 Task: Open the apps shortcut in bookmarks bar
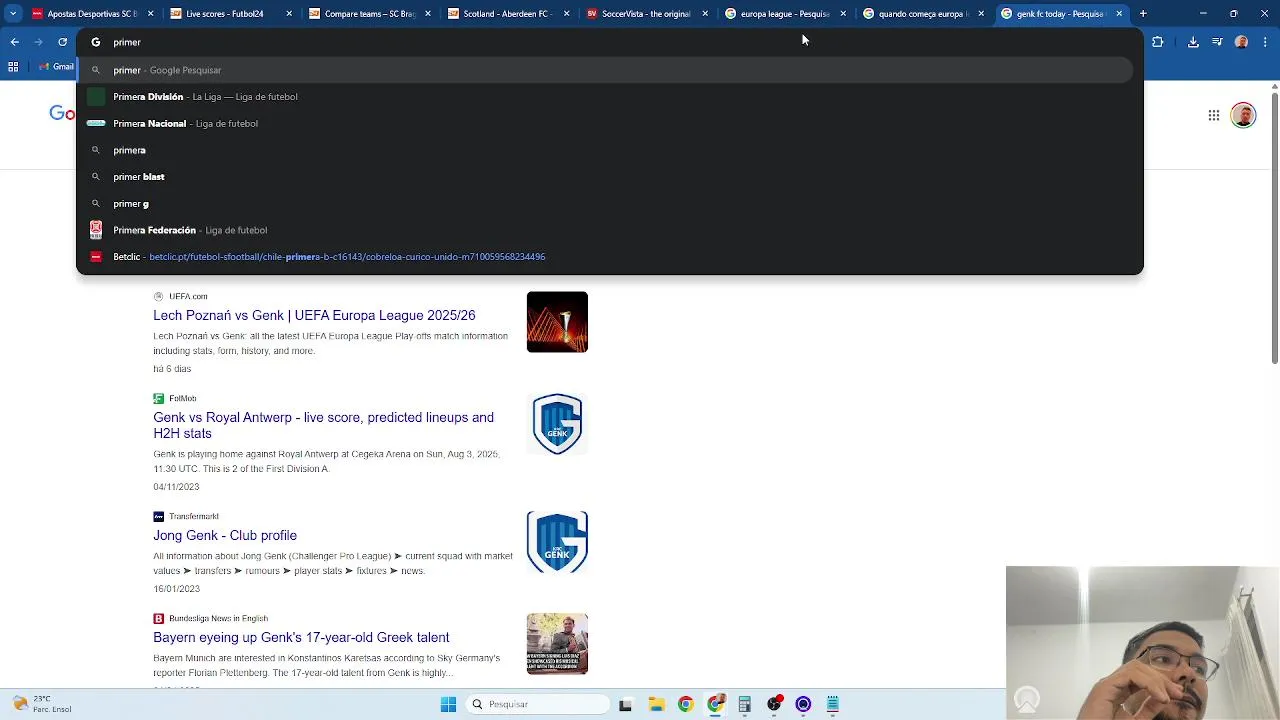13,66
